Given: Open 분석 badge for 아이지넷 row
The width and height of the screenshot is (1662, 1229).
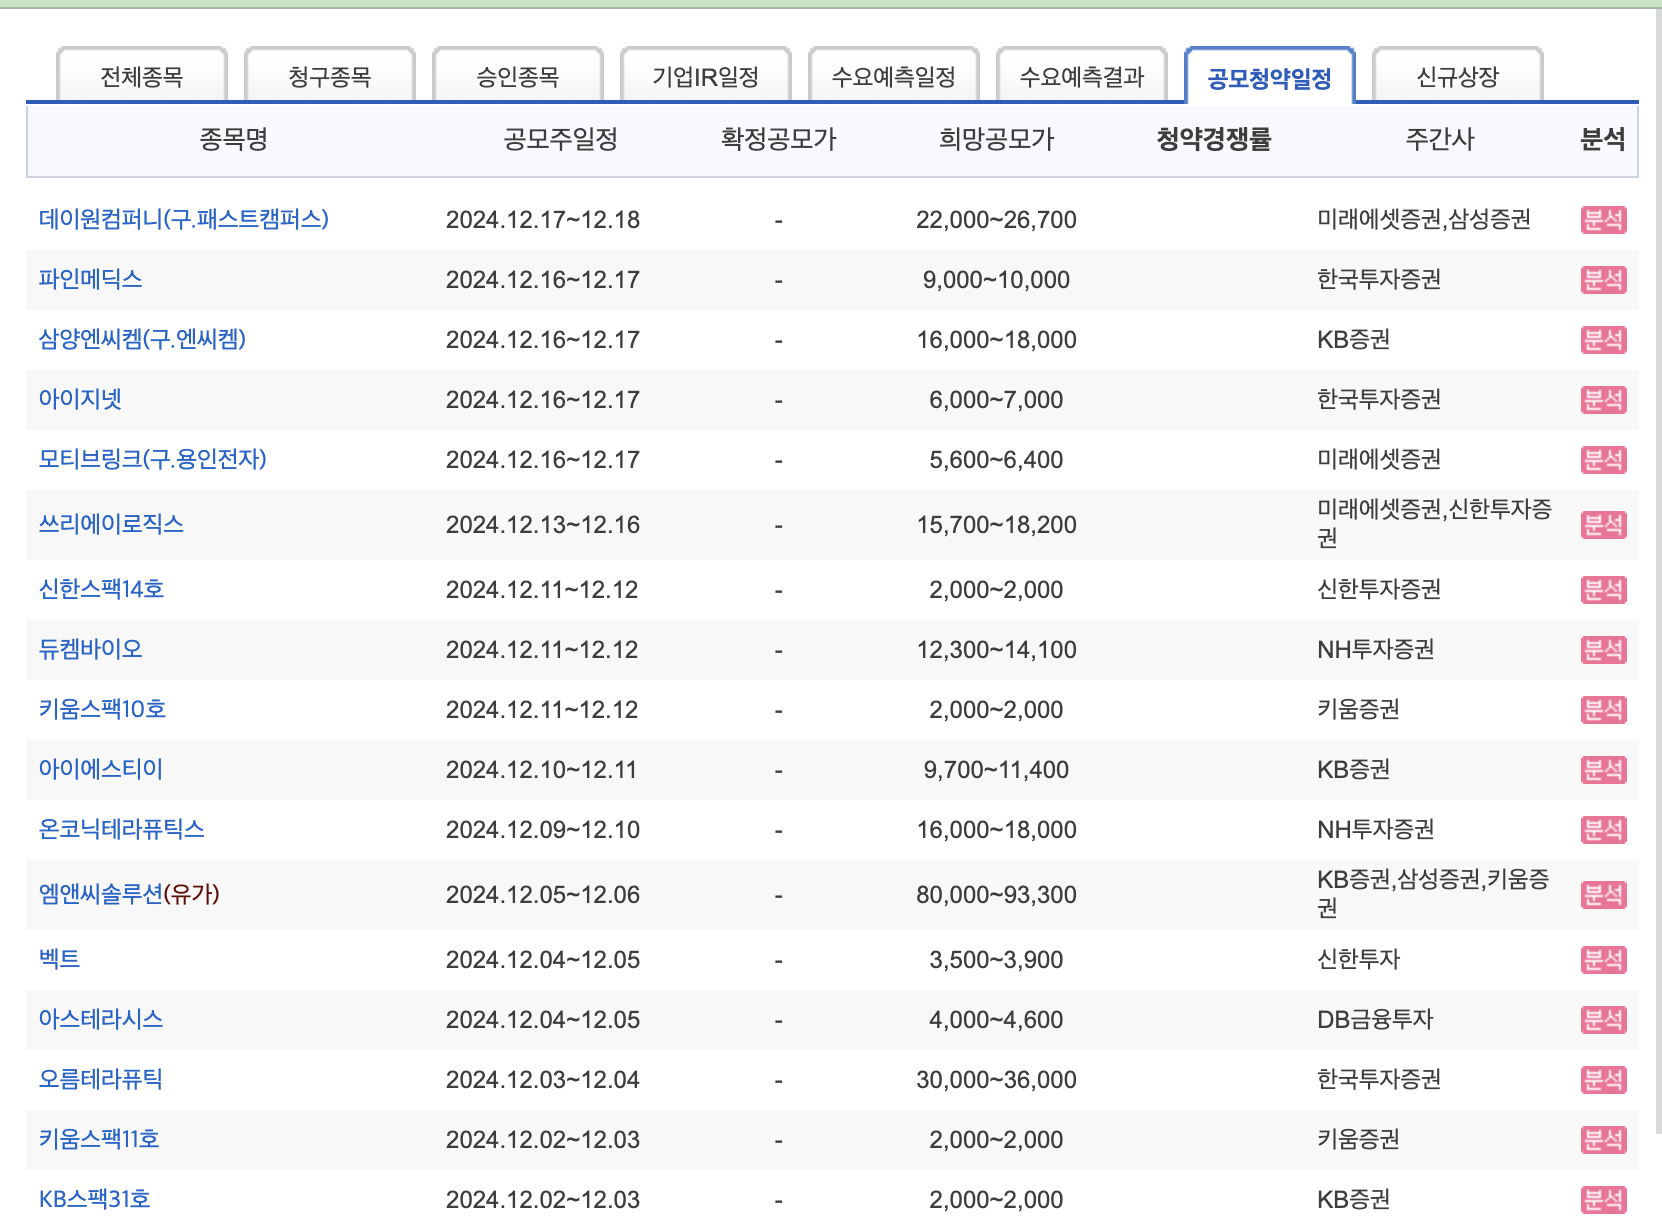Looking at the screenshot, I should click(x=1603, y=400).
